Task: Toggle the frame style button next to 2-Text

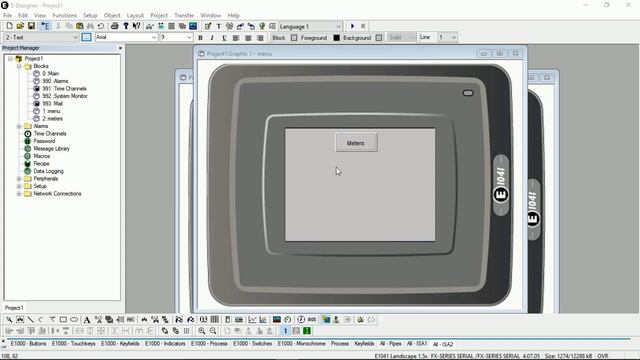Action: (x=86, y=37)
